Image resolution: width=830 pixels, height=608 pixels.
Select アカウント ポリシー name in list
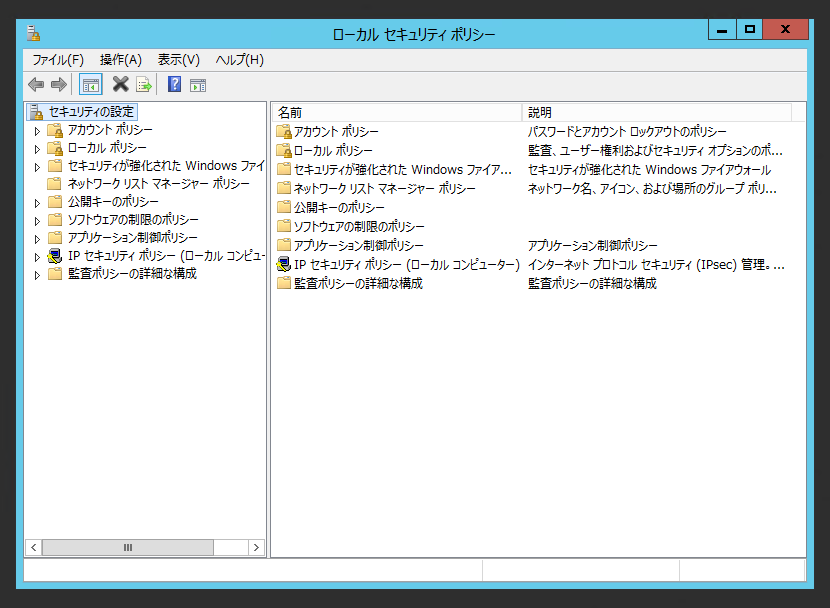point(336,131)
